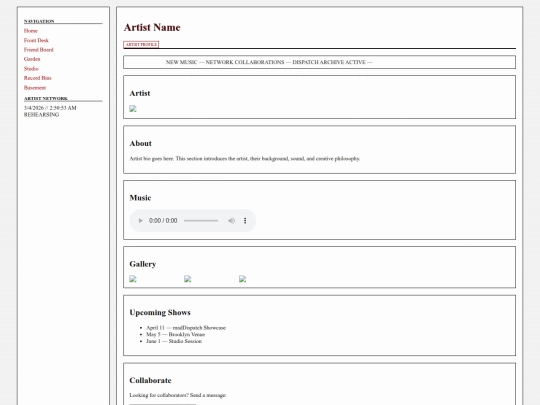Click the Gallery section heading
The height and width of the screenshot is (405, 540).
pyautogui.click(x=143, y=264)
